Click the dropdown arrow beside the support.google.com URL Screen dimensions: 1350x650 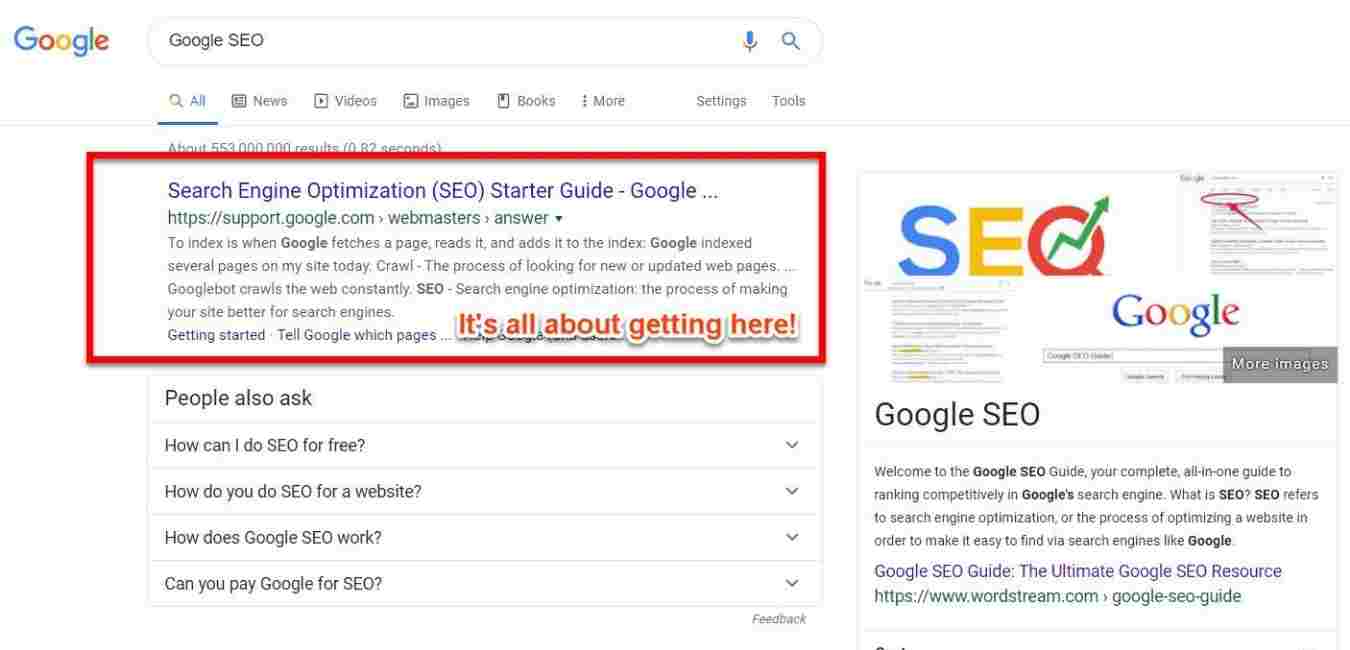coord(559,218)
